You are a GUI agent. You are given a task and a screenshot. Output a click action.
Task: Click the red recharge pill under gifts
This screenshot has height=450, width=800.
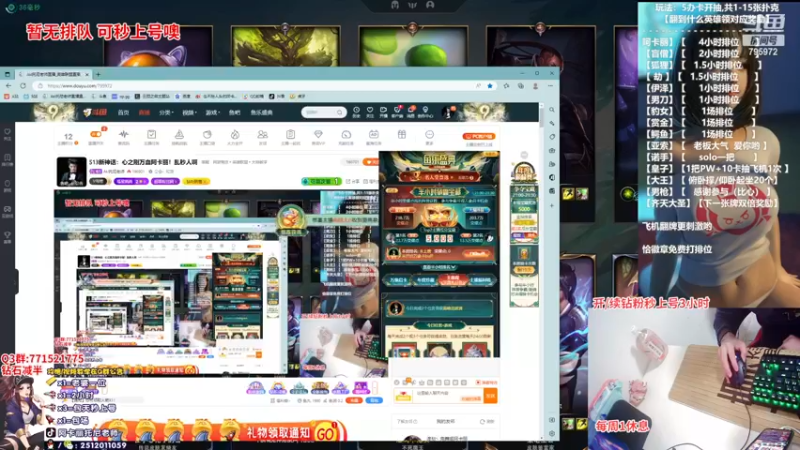click(353, 401)
